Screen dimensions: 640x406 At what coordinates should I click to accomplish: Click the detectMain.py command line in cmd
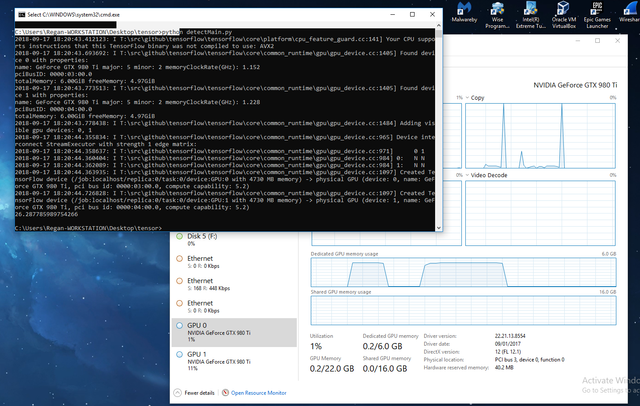[123, 32]
